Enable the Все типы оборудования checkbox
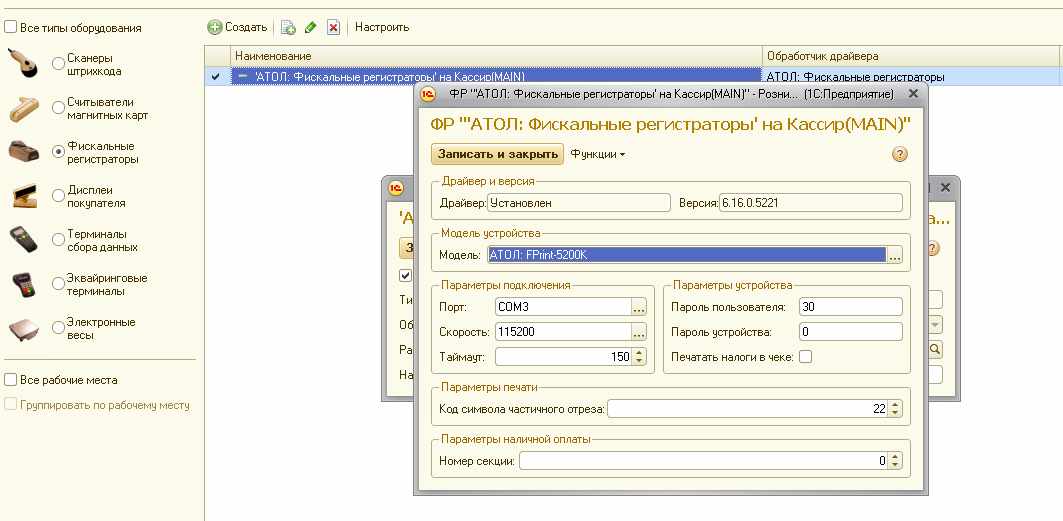Viewport: 1063px width, 521px height. click(11, 28)
